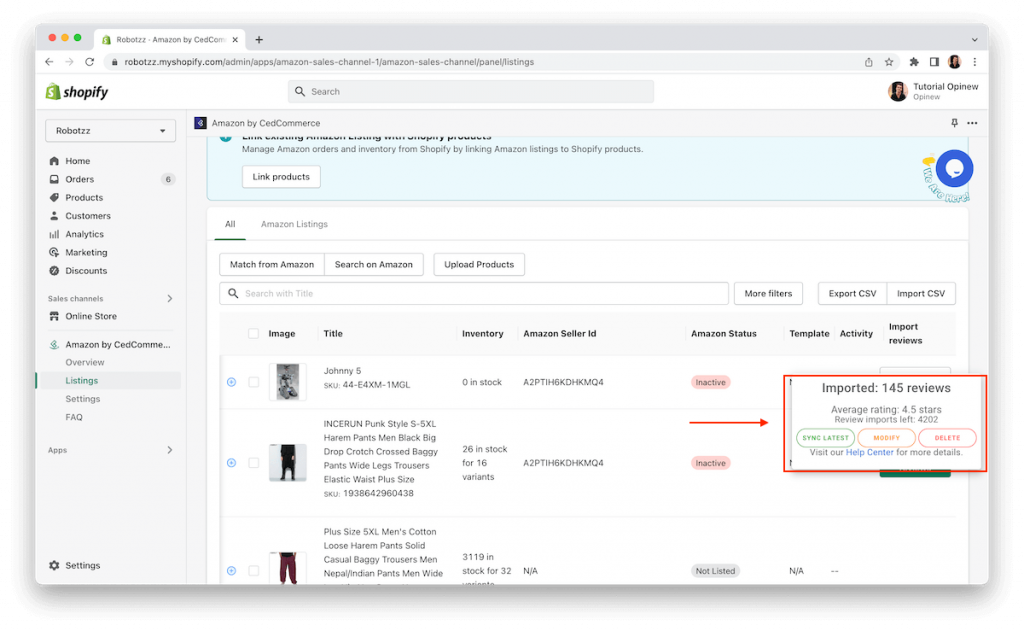The height and width of the screenshot is (631, 1024).
Task: Click the Search with Title field
Action: [474, 294]
